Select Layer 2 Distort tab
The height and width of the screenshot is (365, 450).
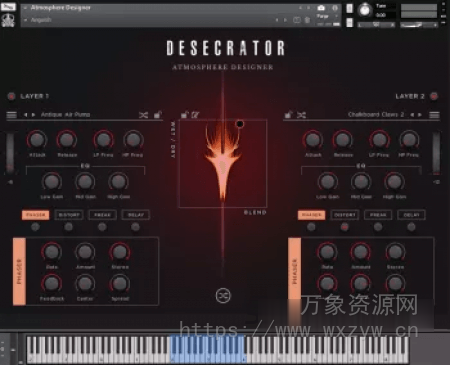point(345,215)
